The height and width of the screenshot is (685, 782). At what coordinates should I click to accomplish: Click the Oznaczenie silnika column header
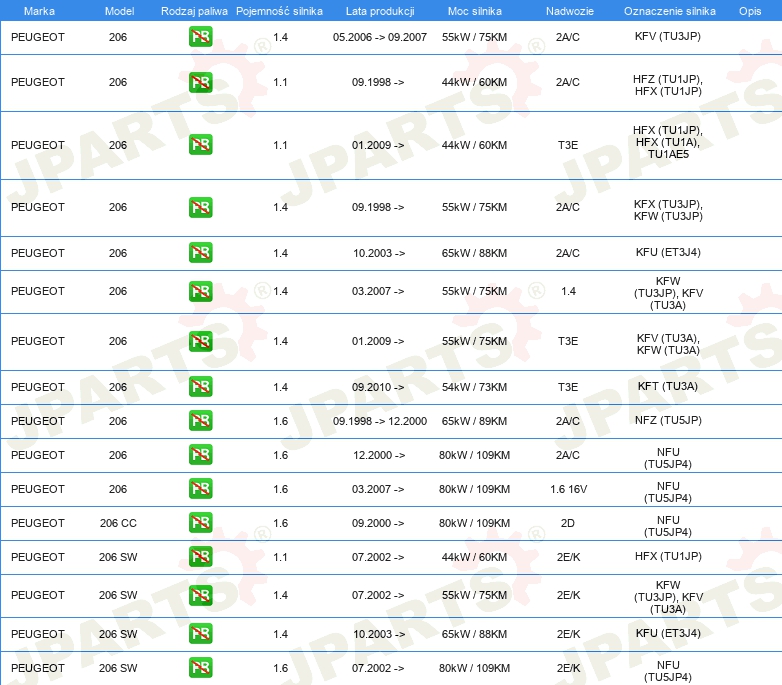pos(668,10)
